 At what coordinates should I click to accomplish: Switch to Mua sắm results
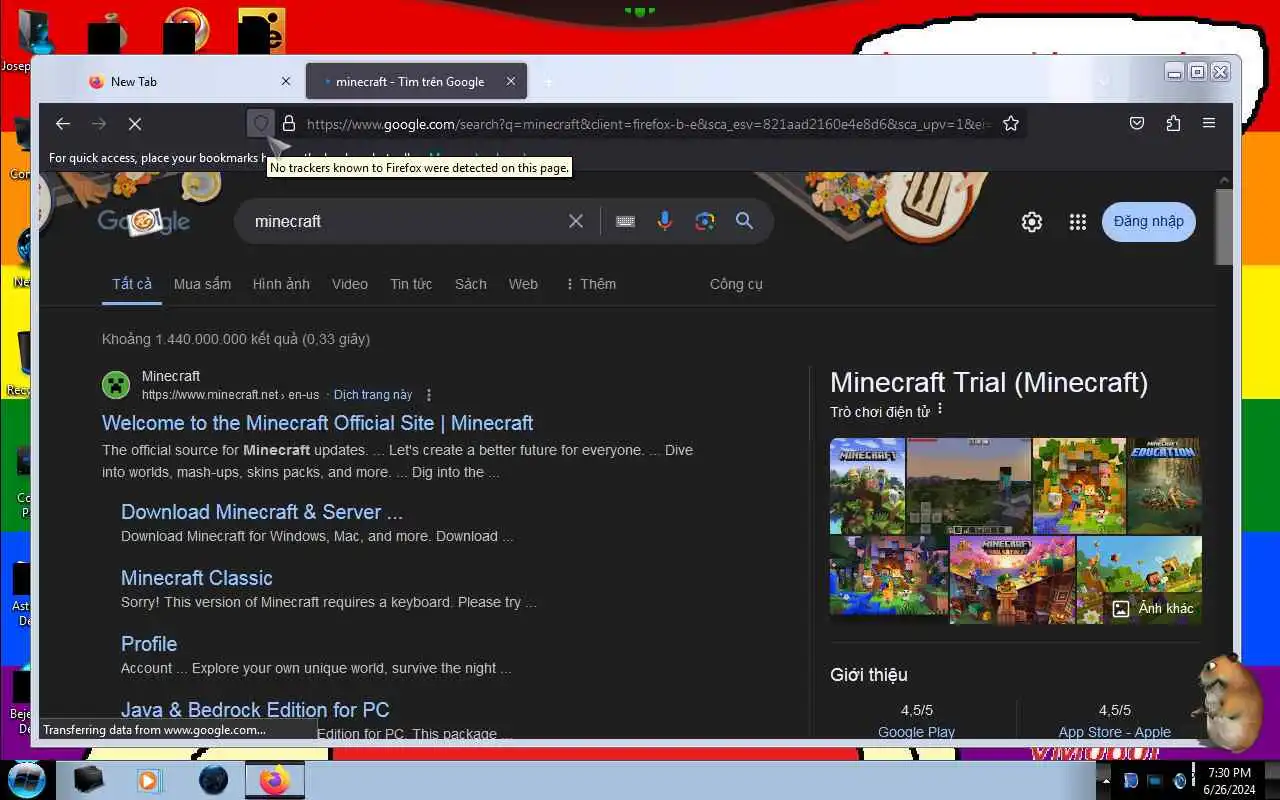pyautogui.click(x=202, y=284)
